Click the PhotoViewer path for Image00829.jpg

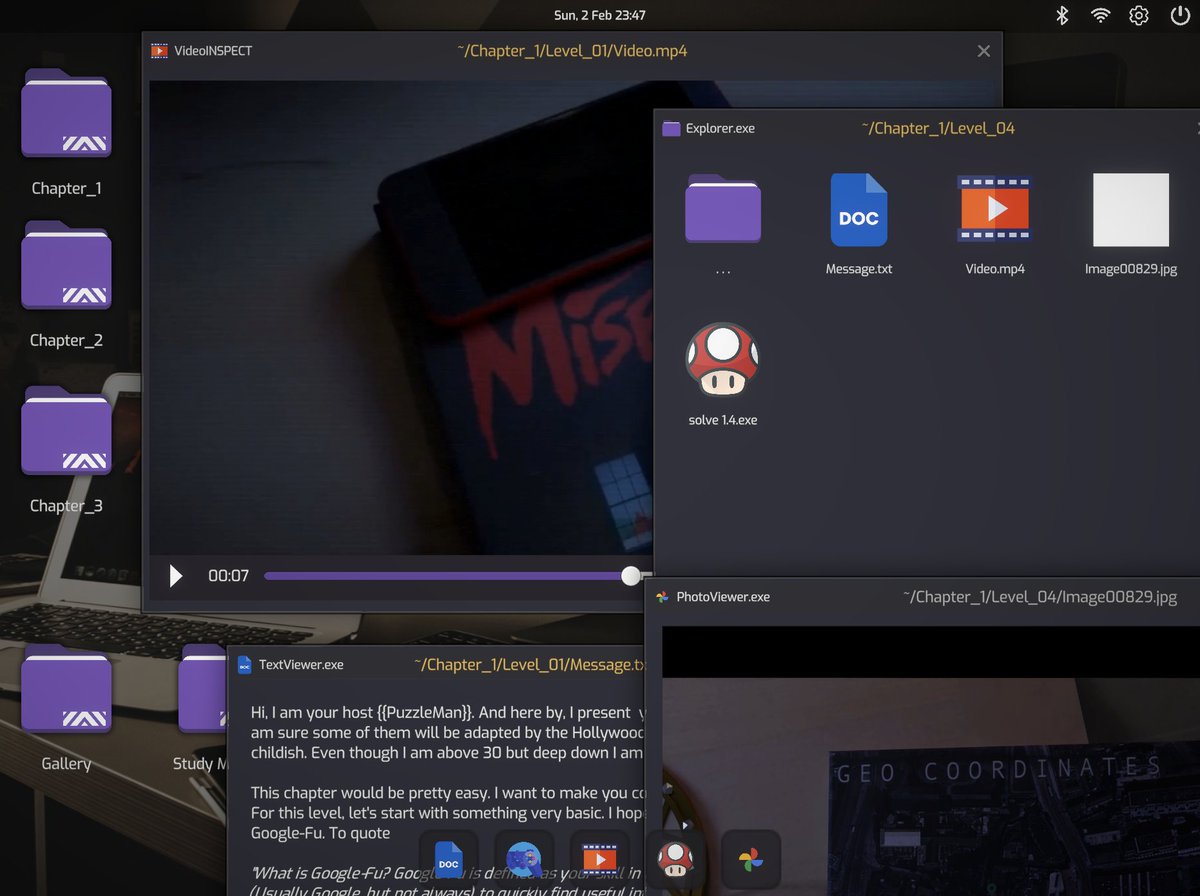(x=1040, y=597)
